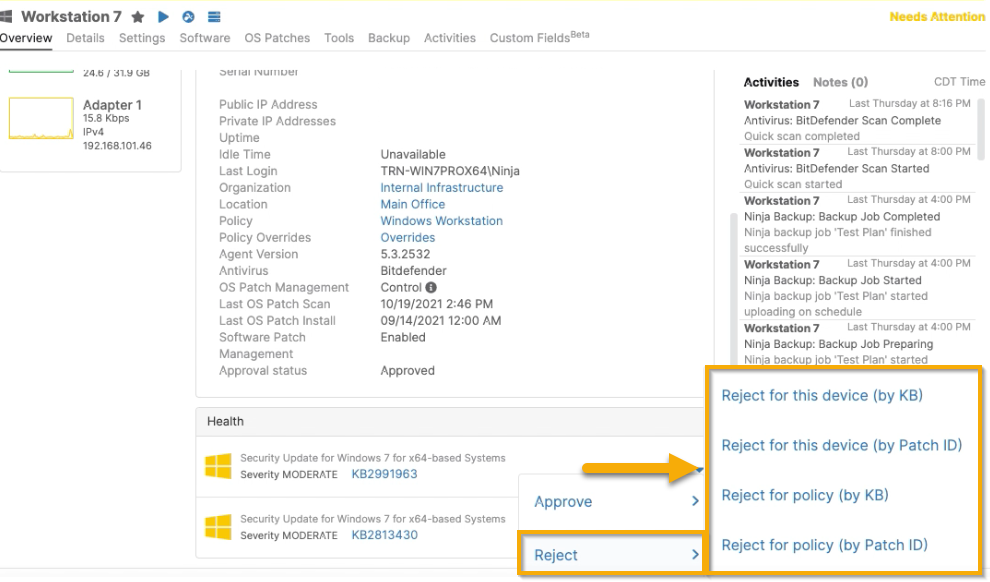Click the Activities panel scrollbar
The width and height of the screenshot is (990, 582).
click(981, 130)
